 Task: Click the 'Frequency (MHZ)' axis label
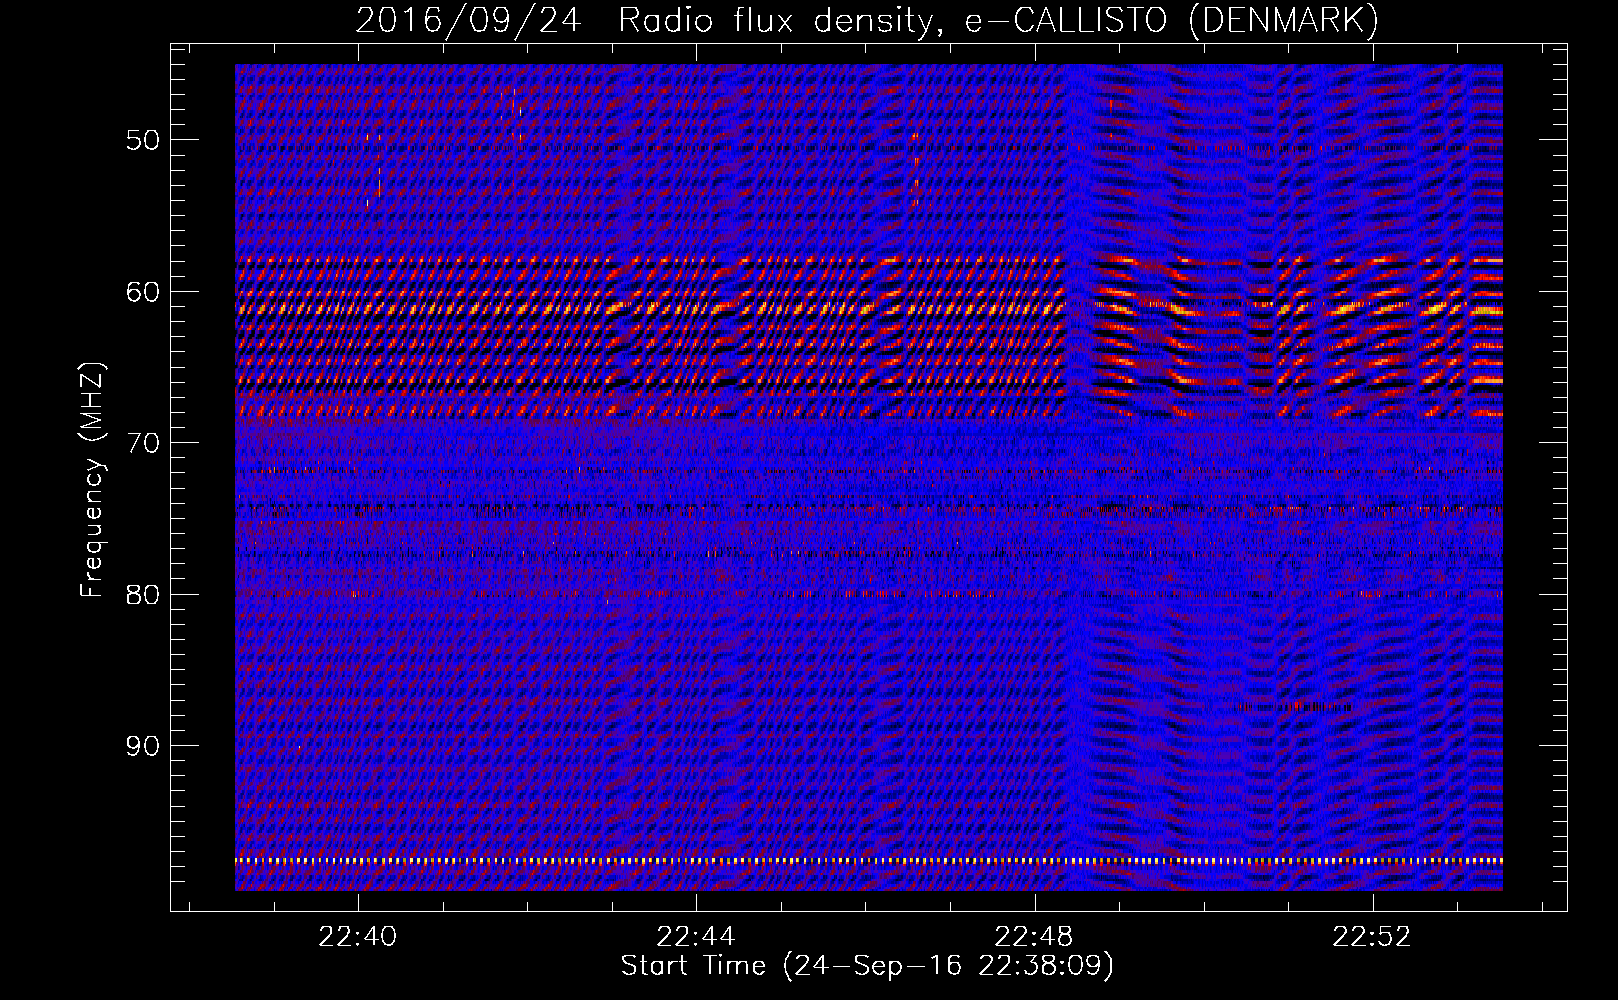tap(92, 480)
